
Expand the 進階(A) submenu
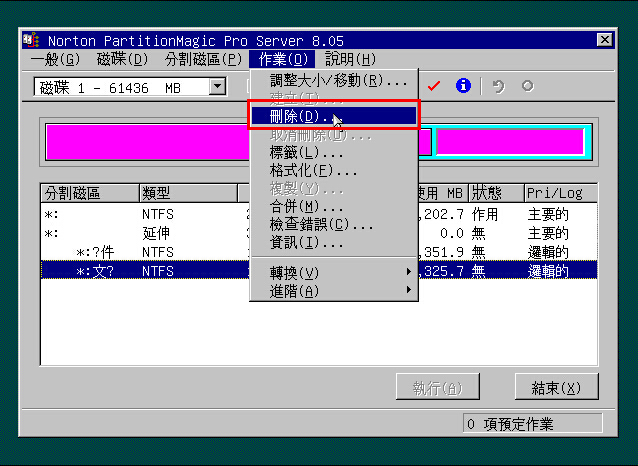pos(334,291)
